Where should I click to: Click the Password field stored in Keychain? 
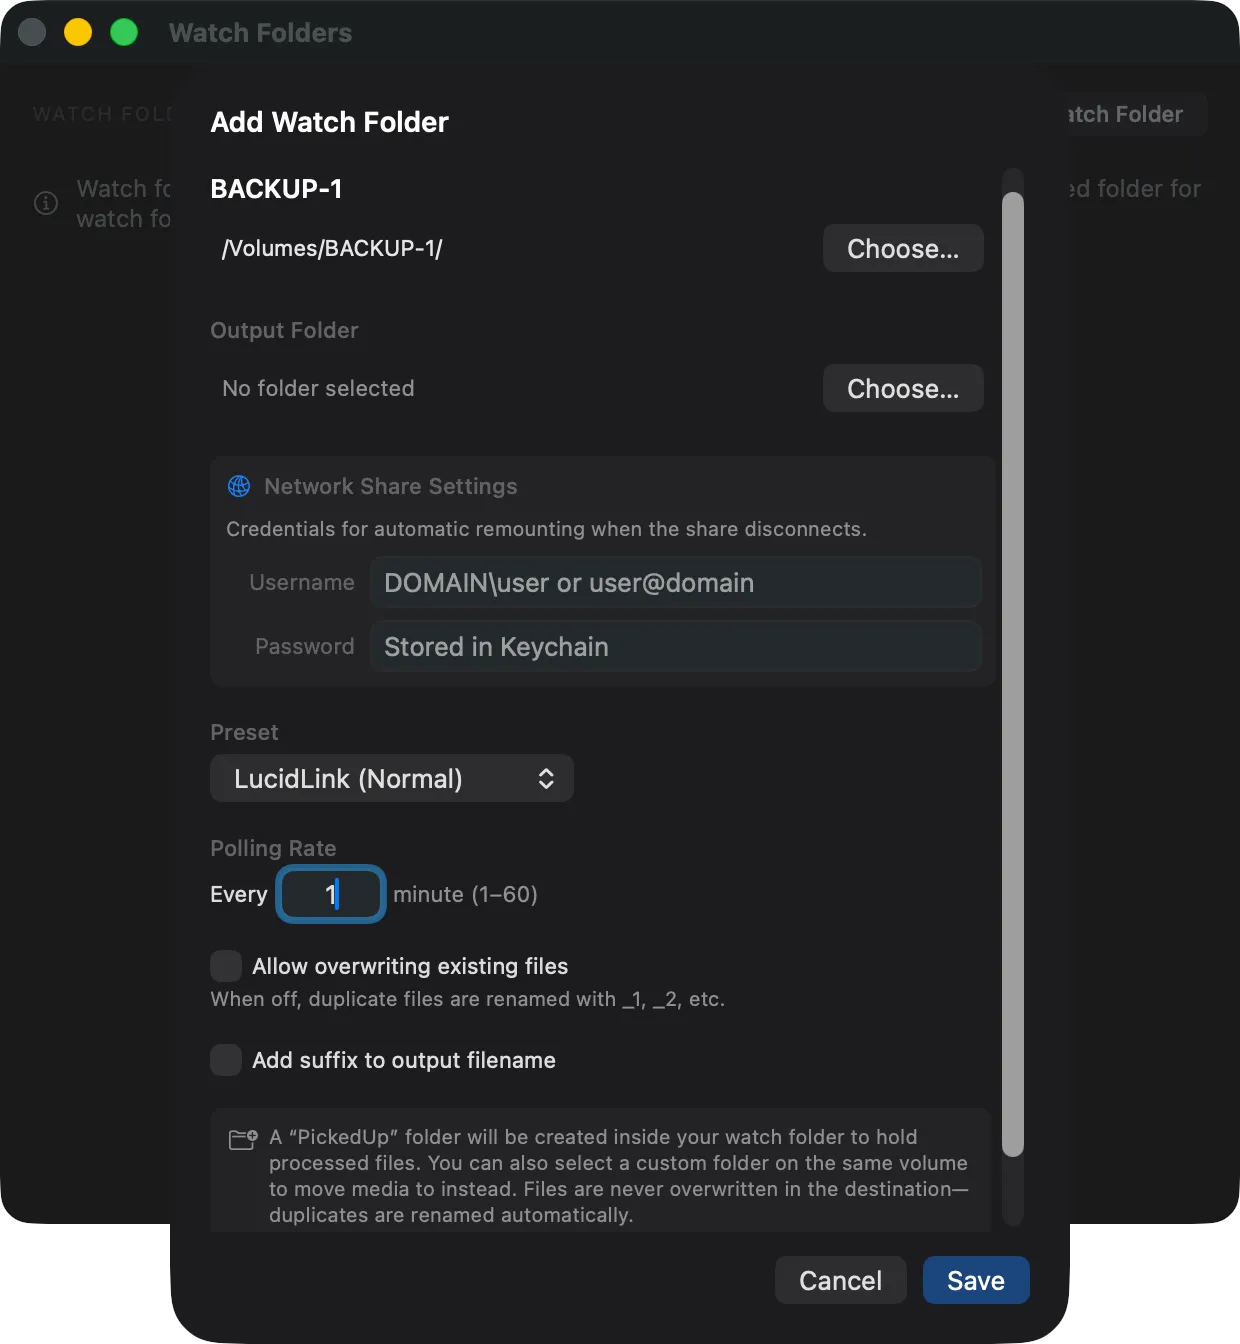[676, 646]
